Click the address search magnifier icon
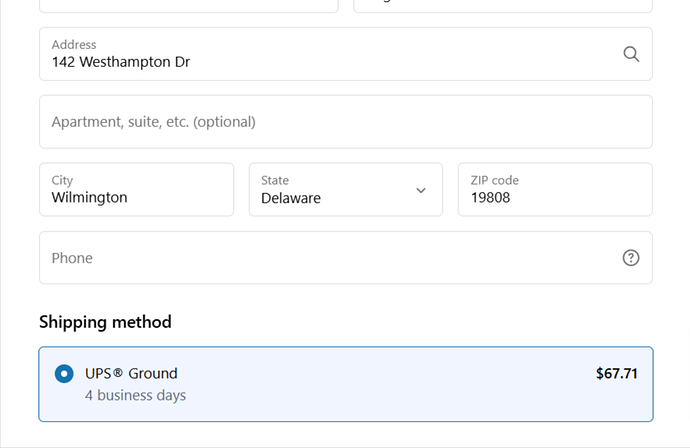This screenshot has width=690, height=448. (631, 54)
